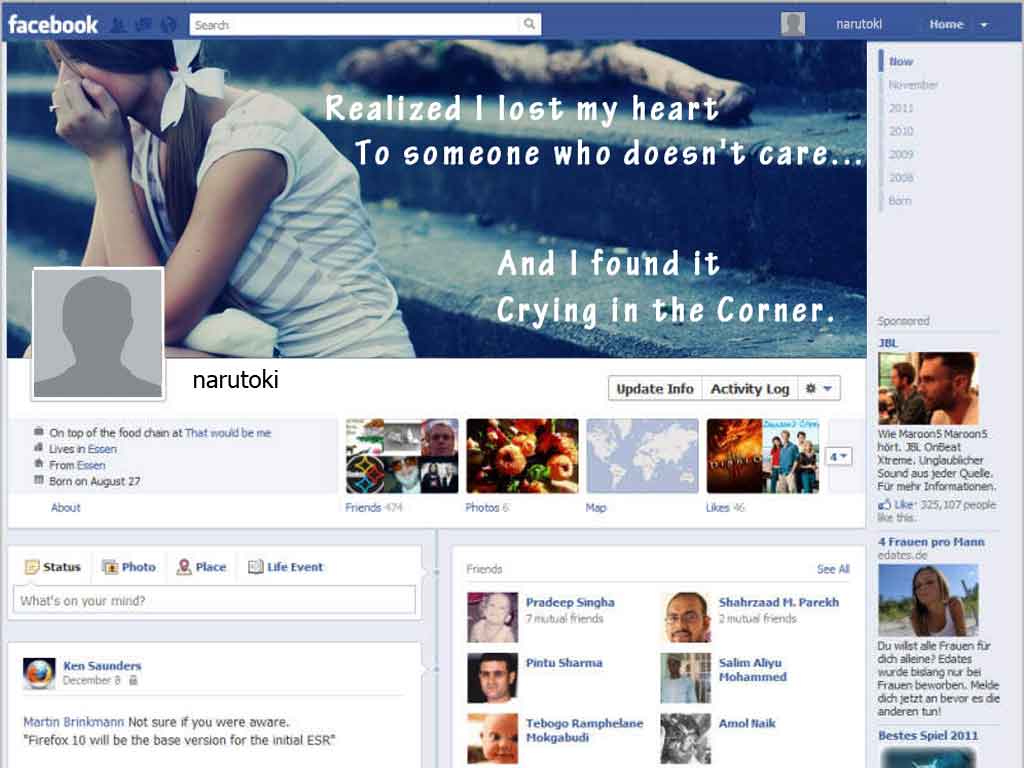Switch to the Photo composer tab

(129, 567)
